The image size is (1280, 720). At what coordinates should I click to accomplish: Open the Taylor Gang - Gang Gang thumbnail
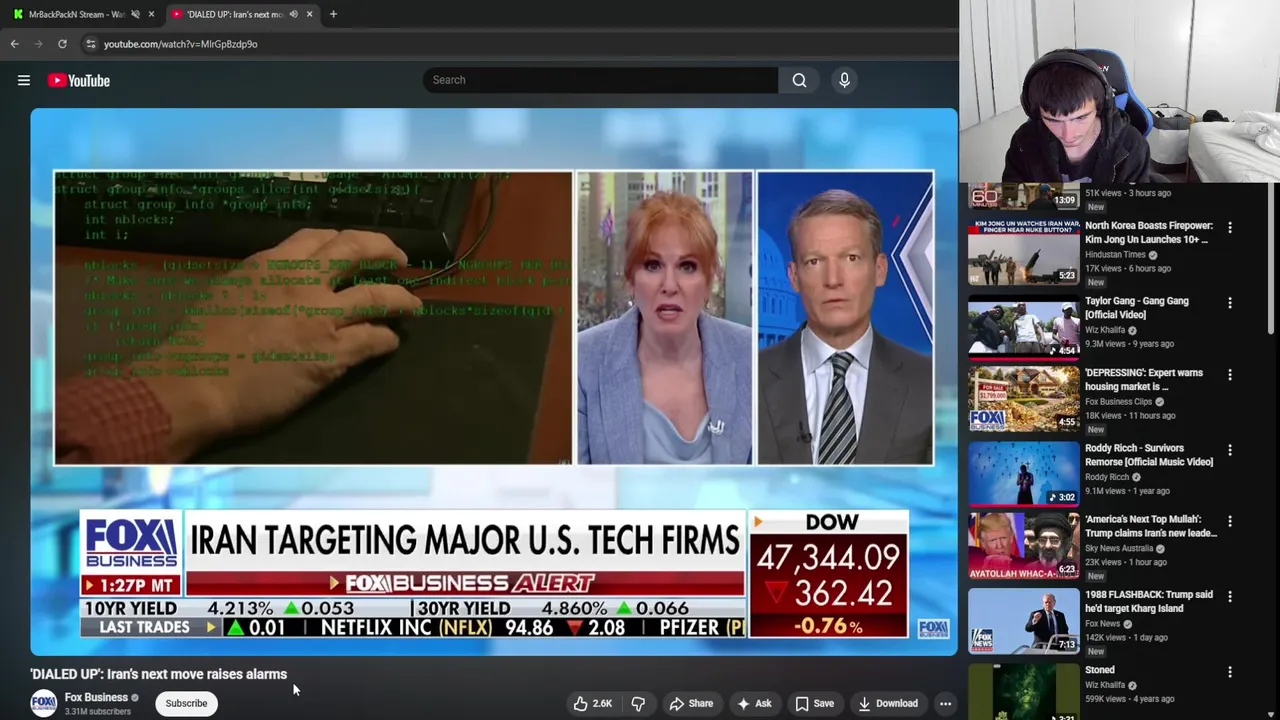[x=1023, y=327]
